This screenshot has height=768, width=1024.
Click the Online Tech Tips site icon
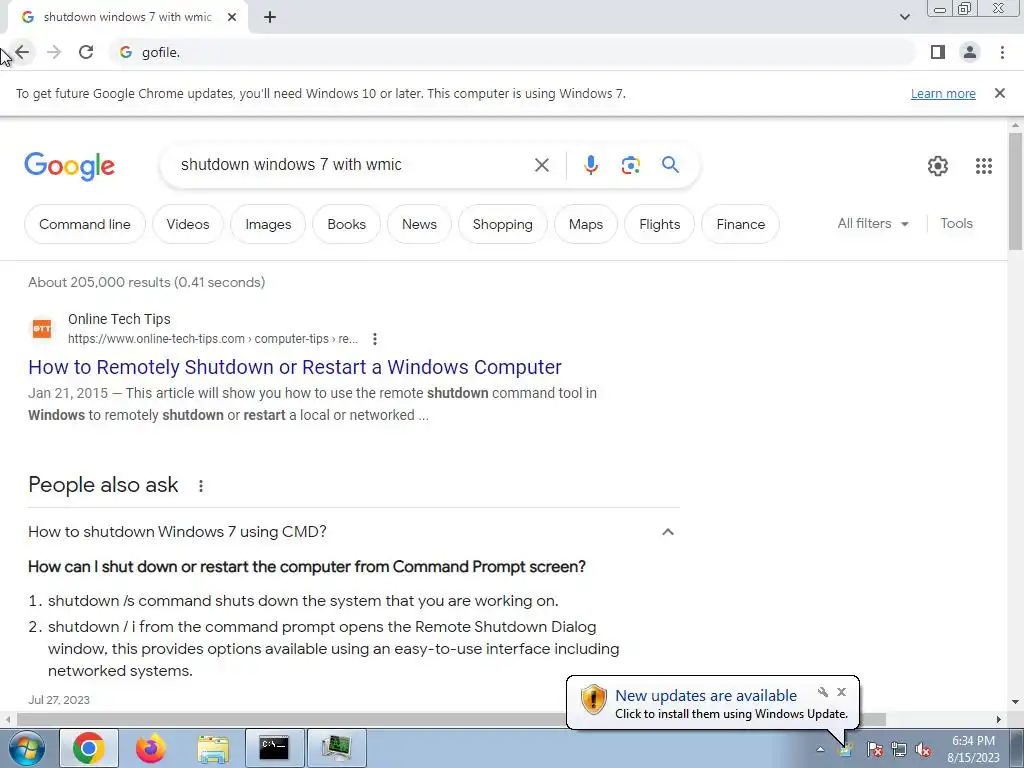point(42,328)
